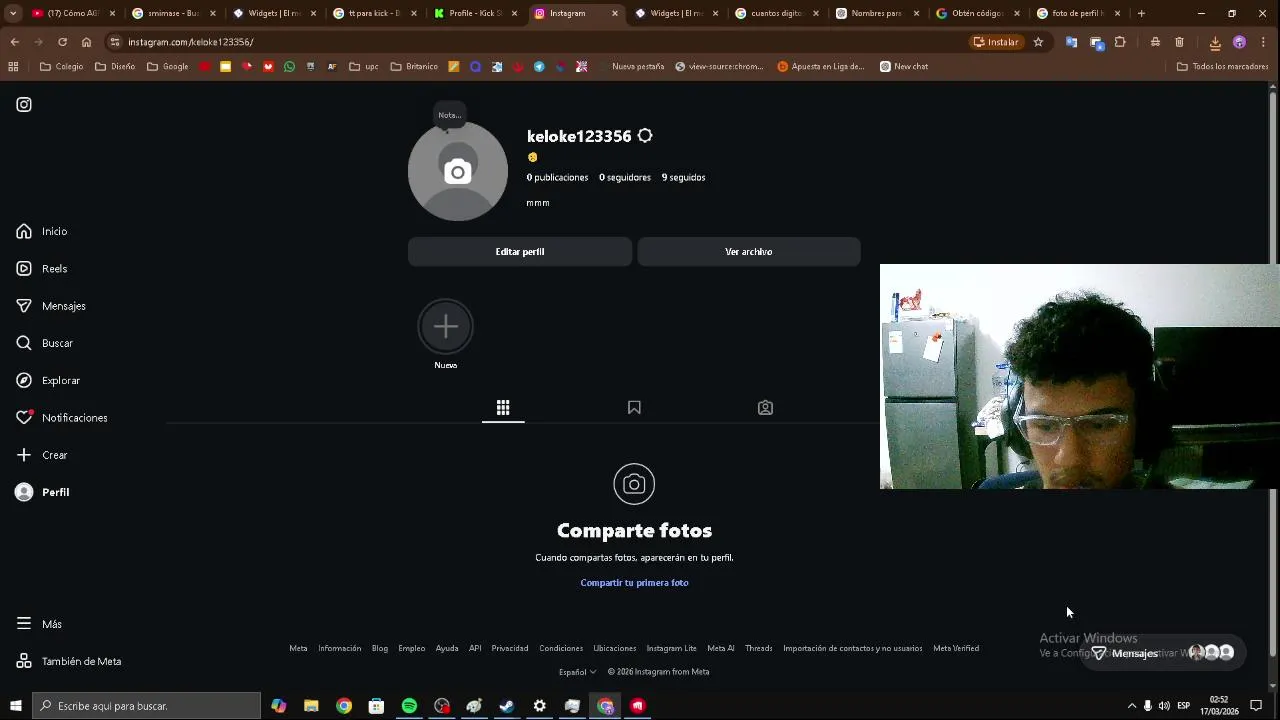Select the tagged photos tab
This screenshot has width=1280, height=720.
[x=765, y=408]
